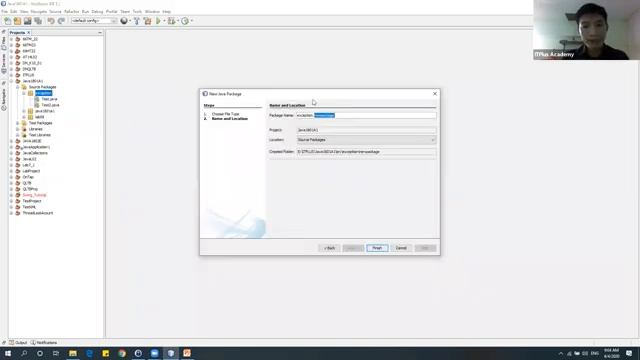Click the Profile Project clock icon
This screenshot has height=360, width=640.
coord(185,21)
